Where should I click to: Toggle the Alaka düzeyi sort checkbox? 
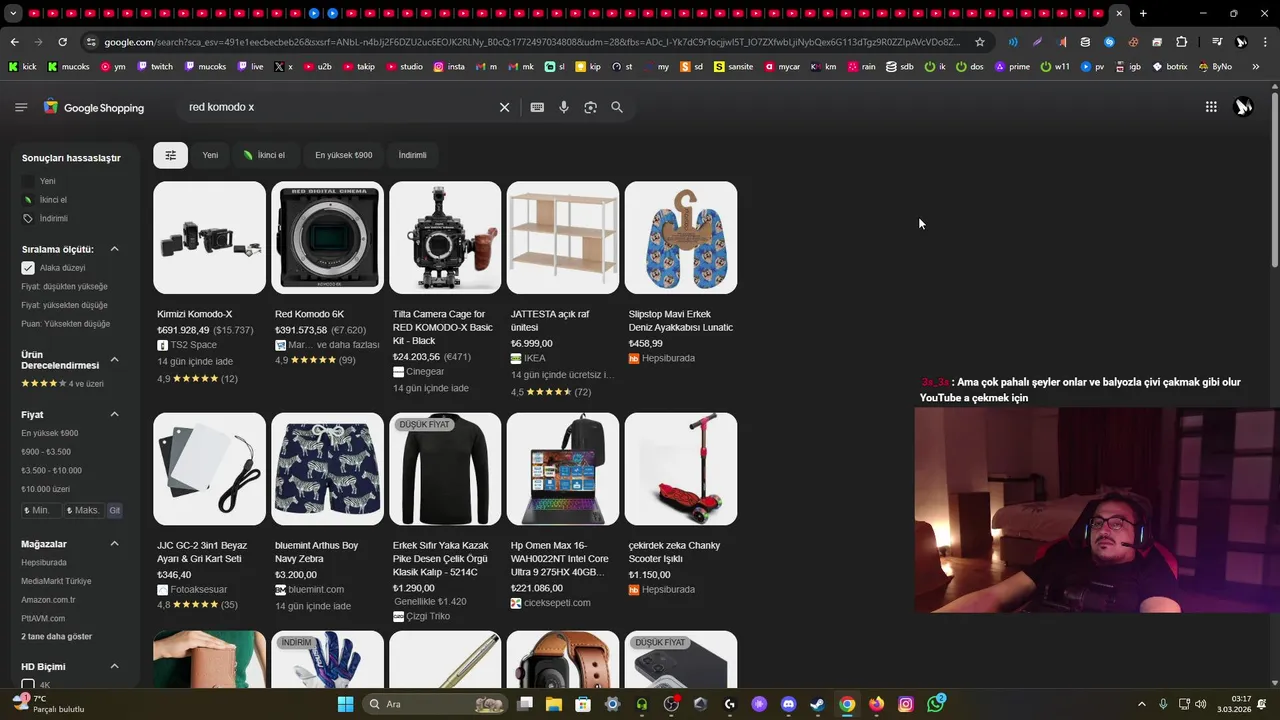tap(28, 268)
